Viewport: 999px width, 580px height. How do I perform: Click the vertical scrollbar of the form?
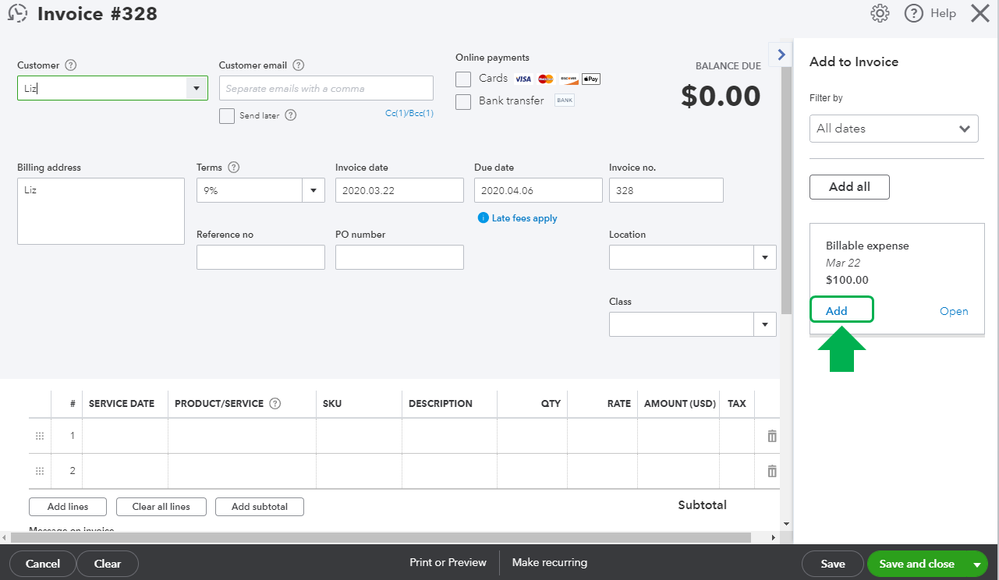click(786, 191)
